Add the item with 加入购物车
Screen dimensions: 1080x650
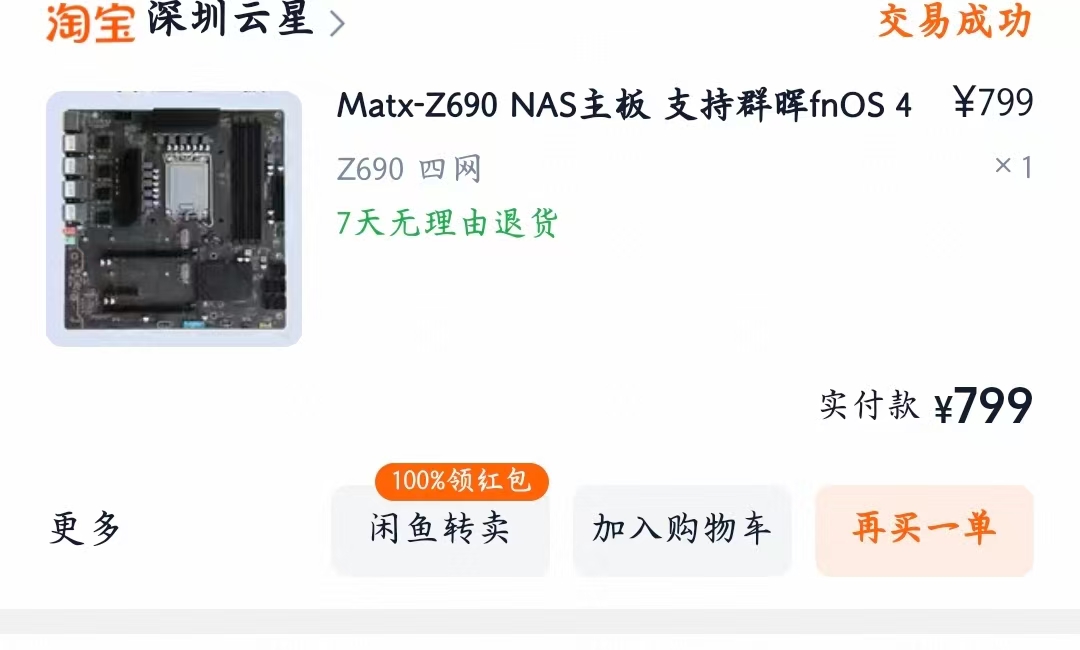pos(682,530)
